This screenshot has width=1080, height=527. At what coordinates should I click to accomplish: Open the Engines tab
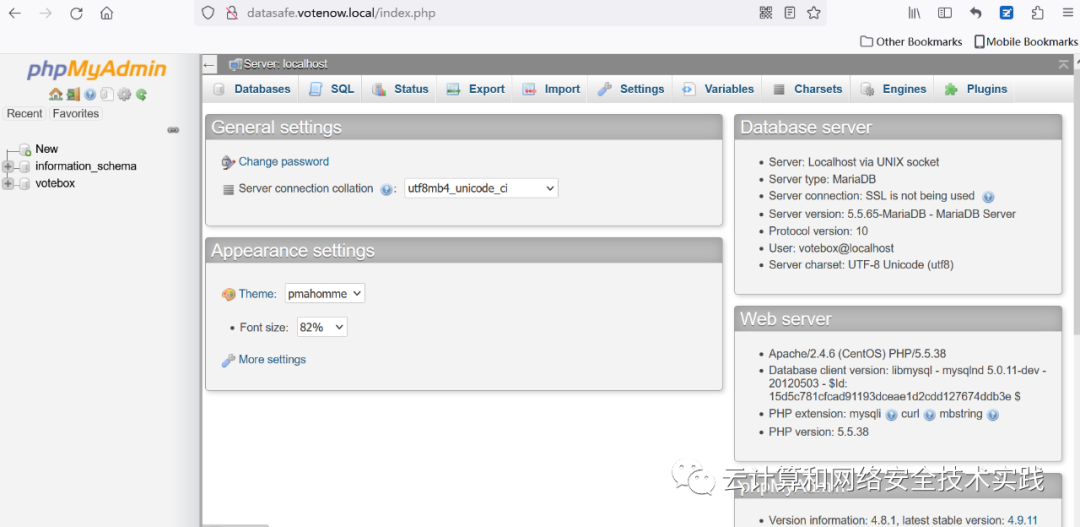894,89
